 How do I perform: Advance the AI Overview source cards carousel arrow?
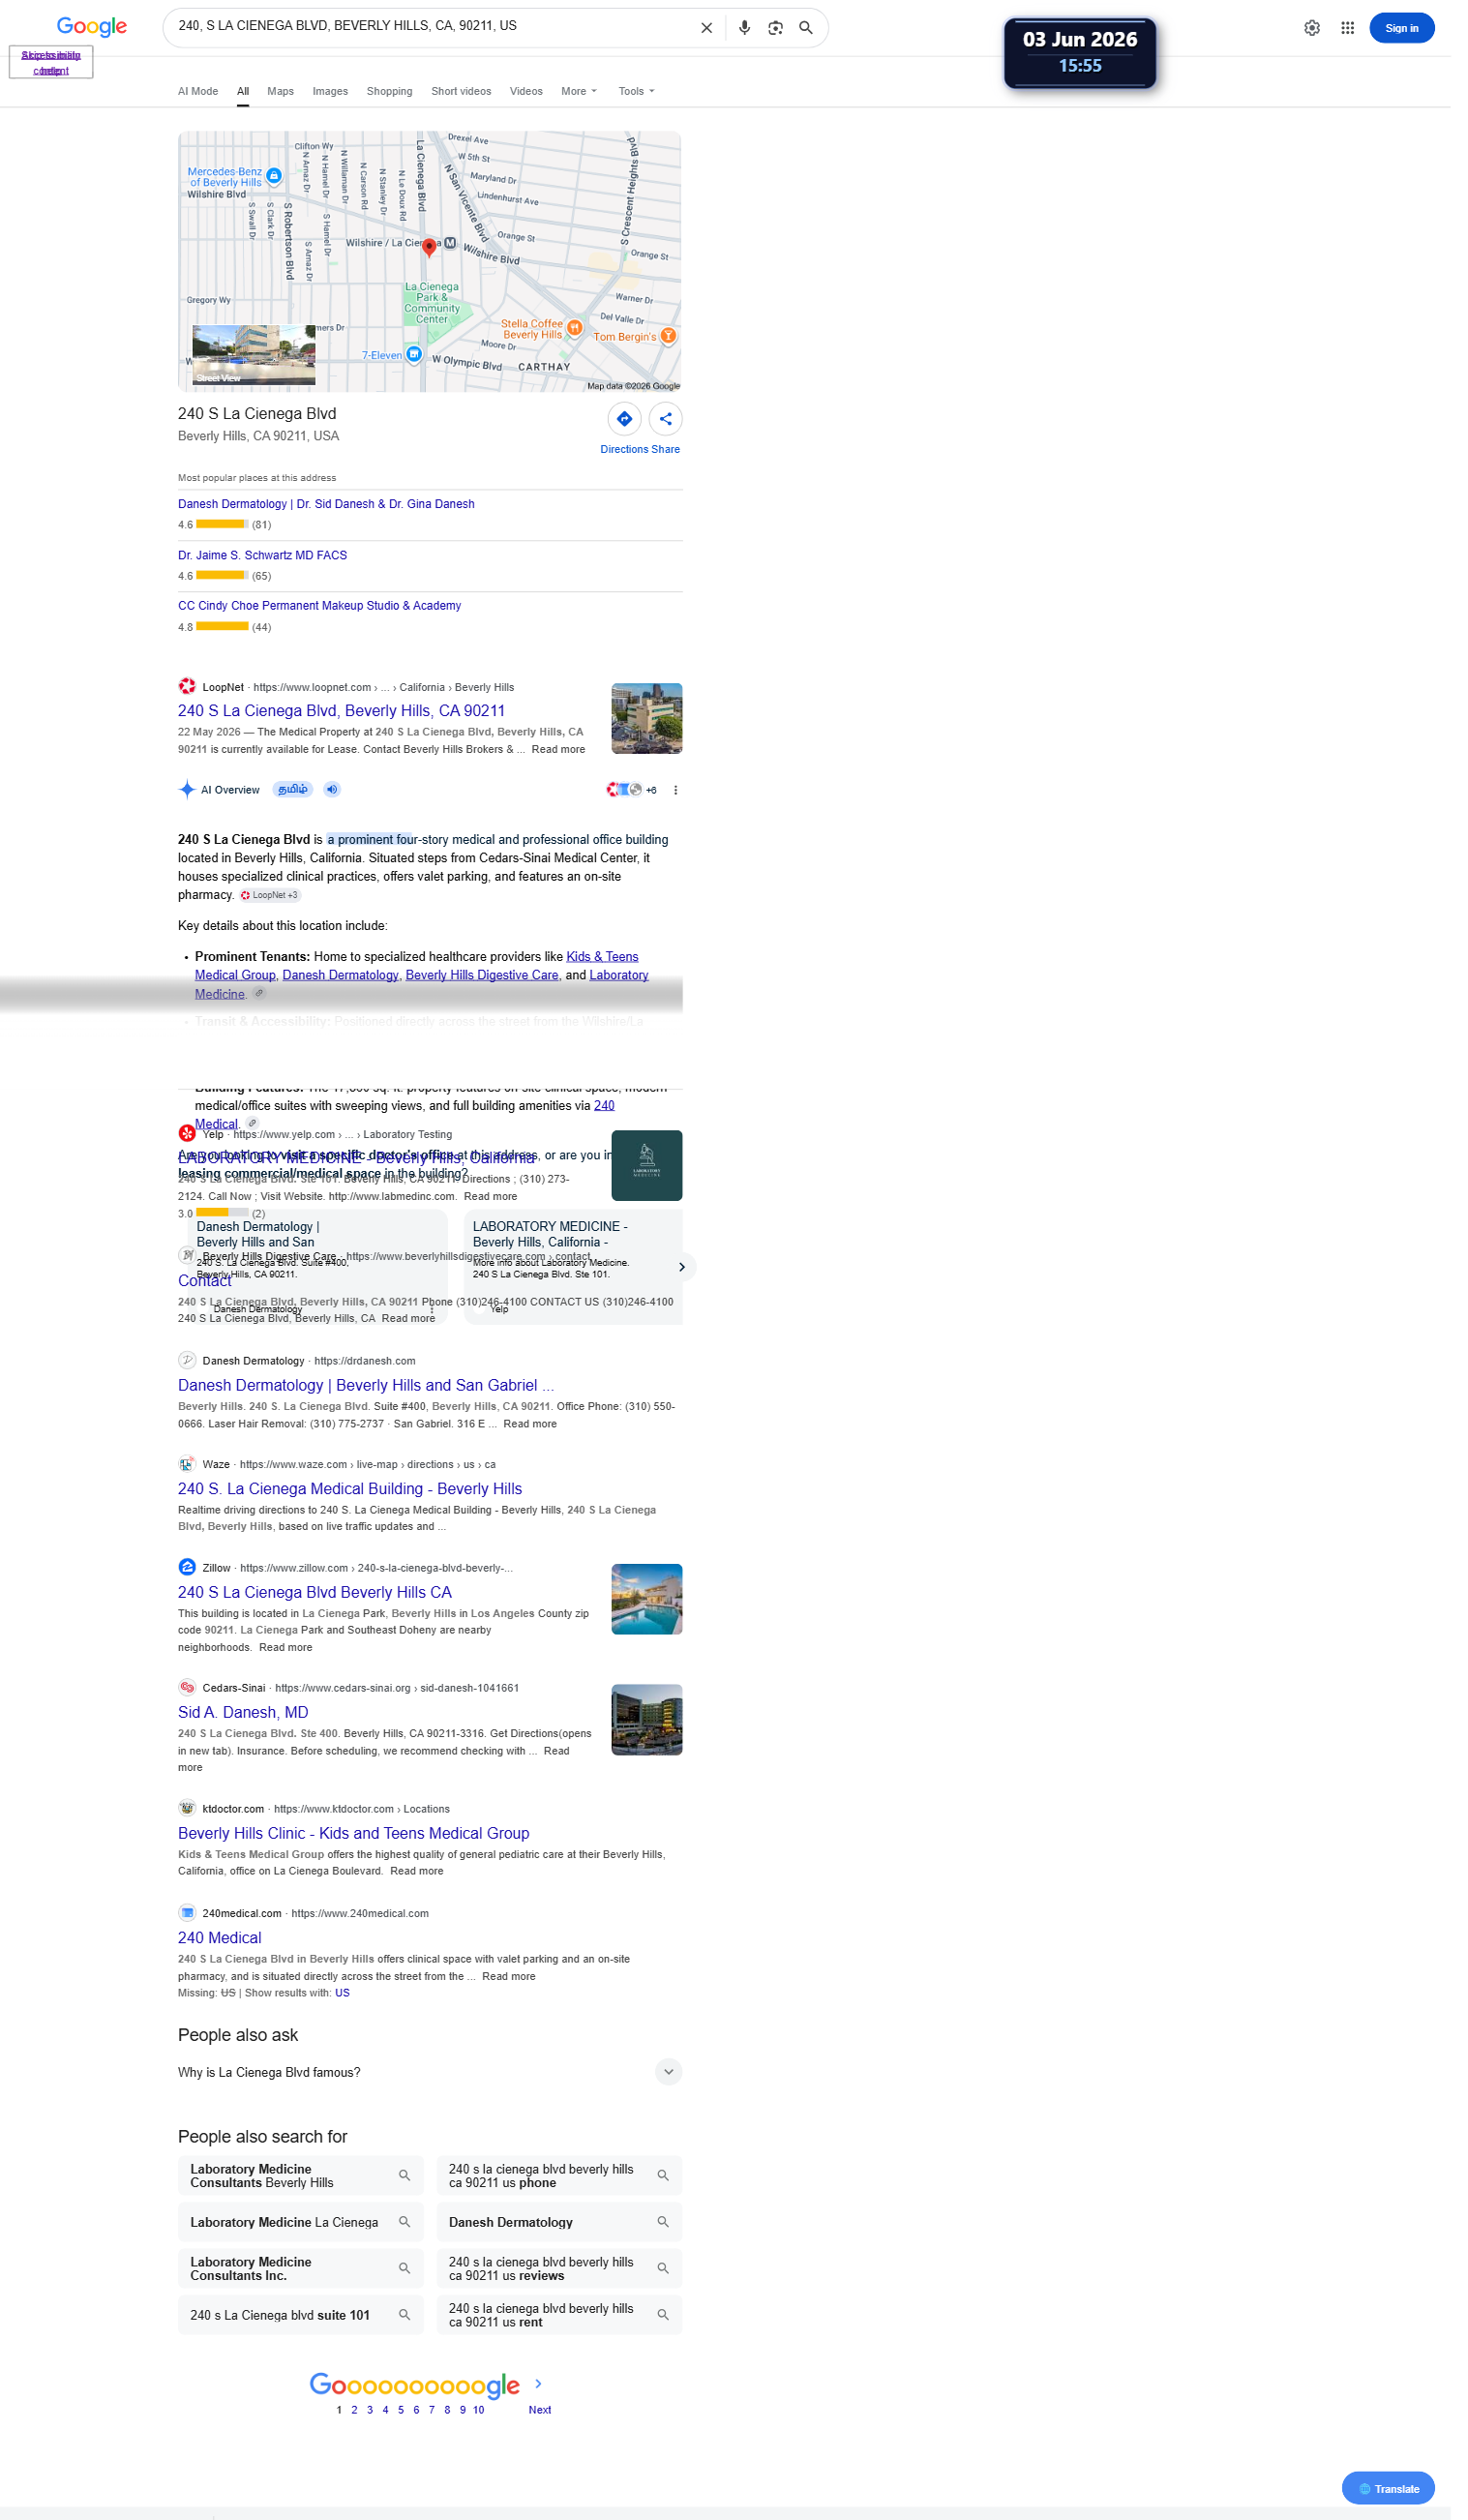point(682,1268)
